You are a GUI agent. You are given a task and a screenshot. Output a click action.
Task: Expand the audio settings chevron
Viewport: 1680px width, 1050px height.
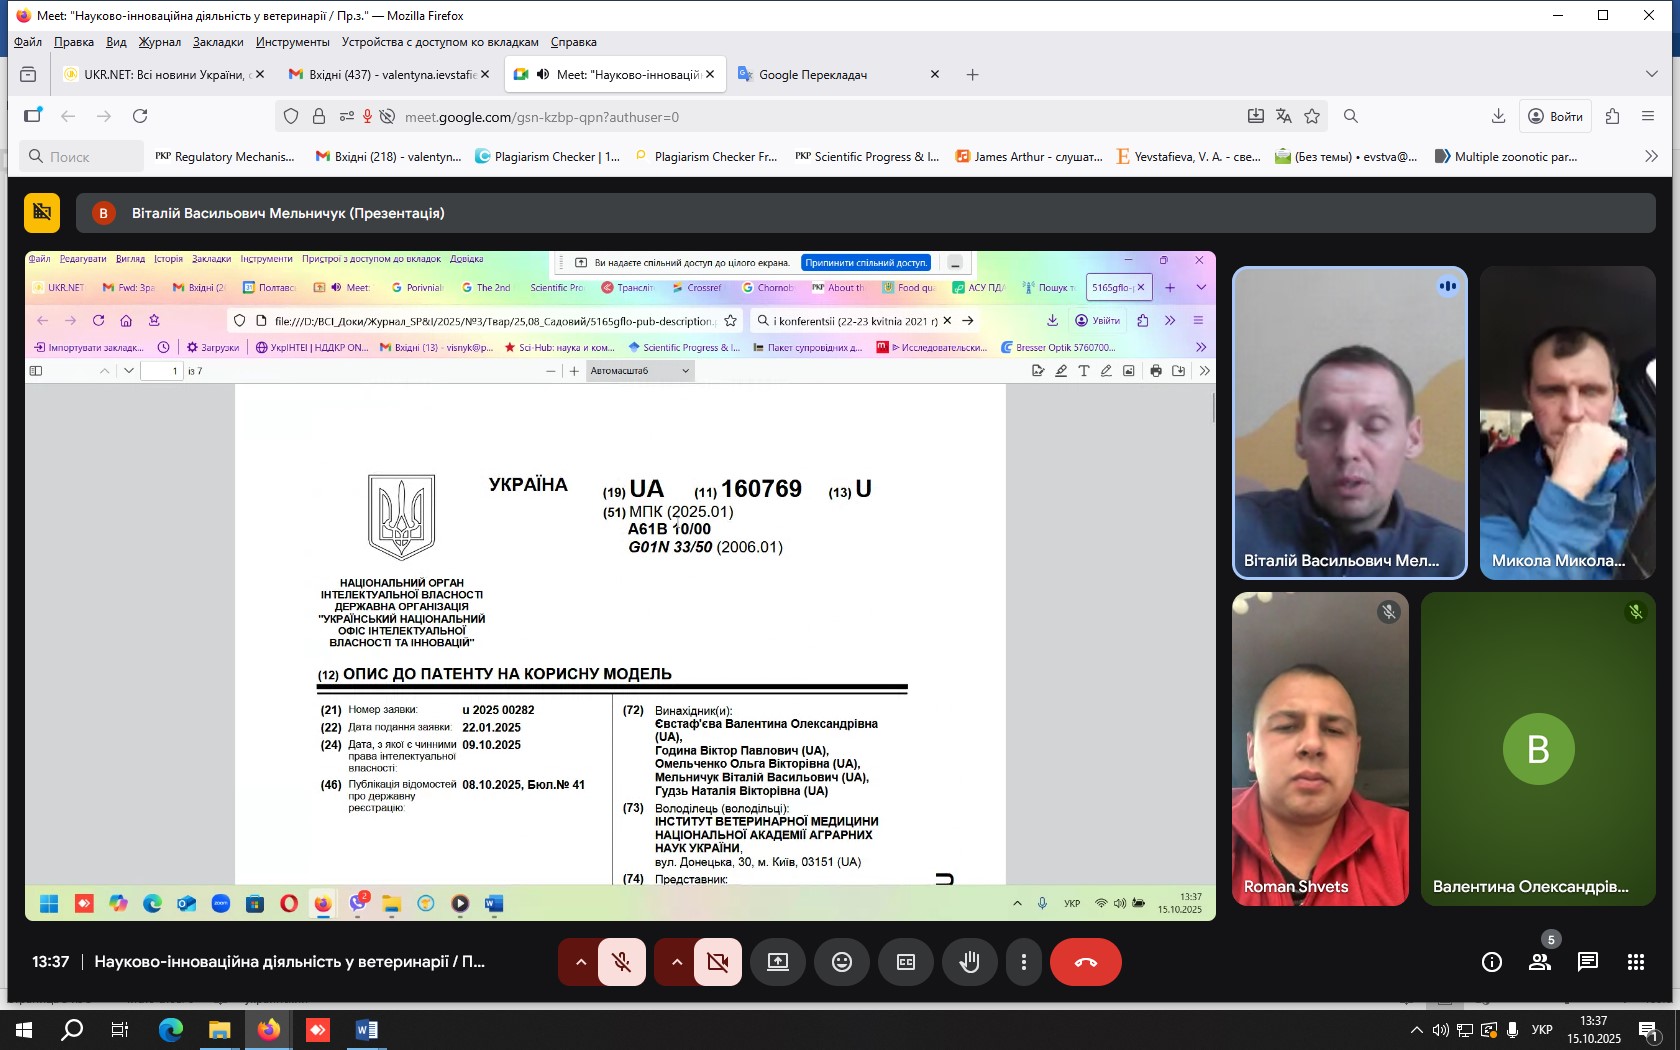click(580, 962)
